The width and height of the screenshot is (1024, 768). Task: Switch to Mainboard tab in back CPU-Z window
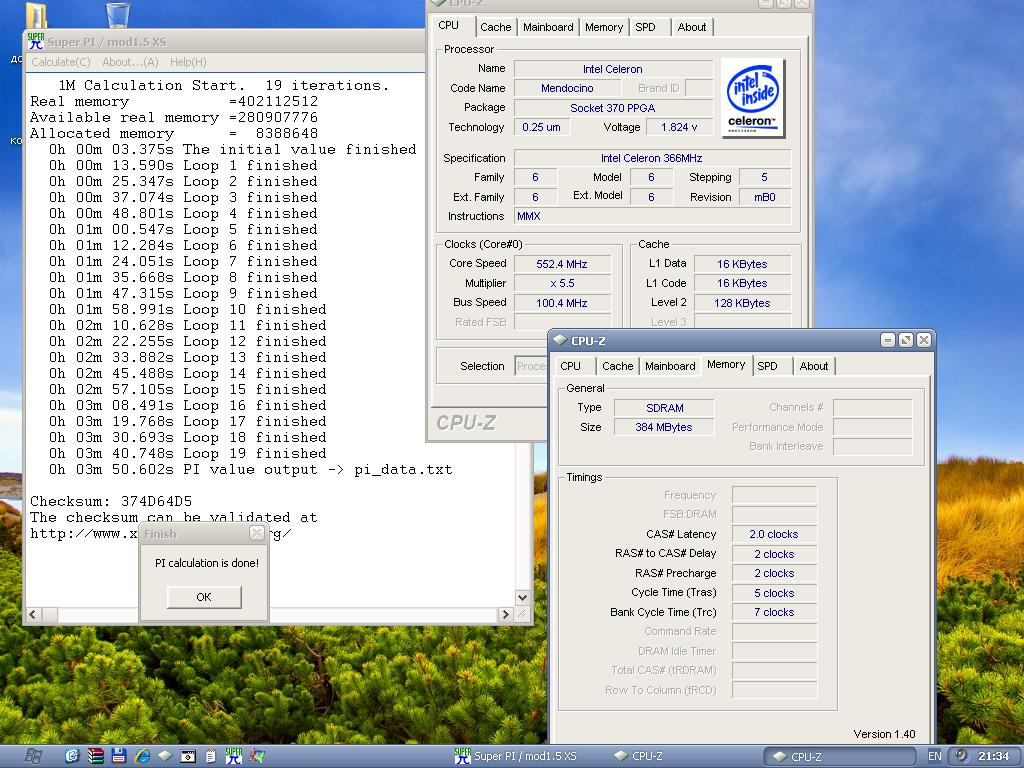point(548,27)
